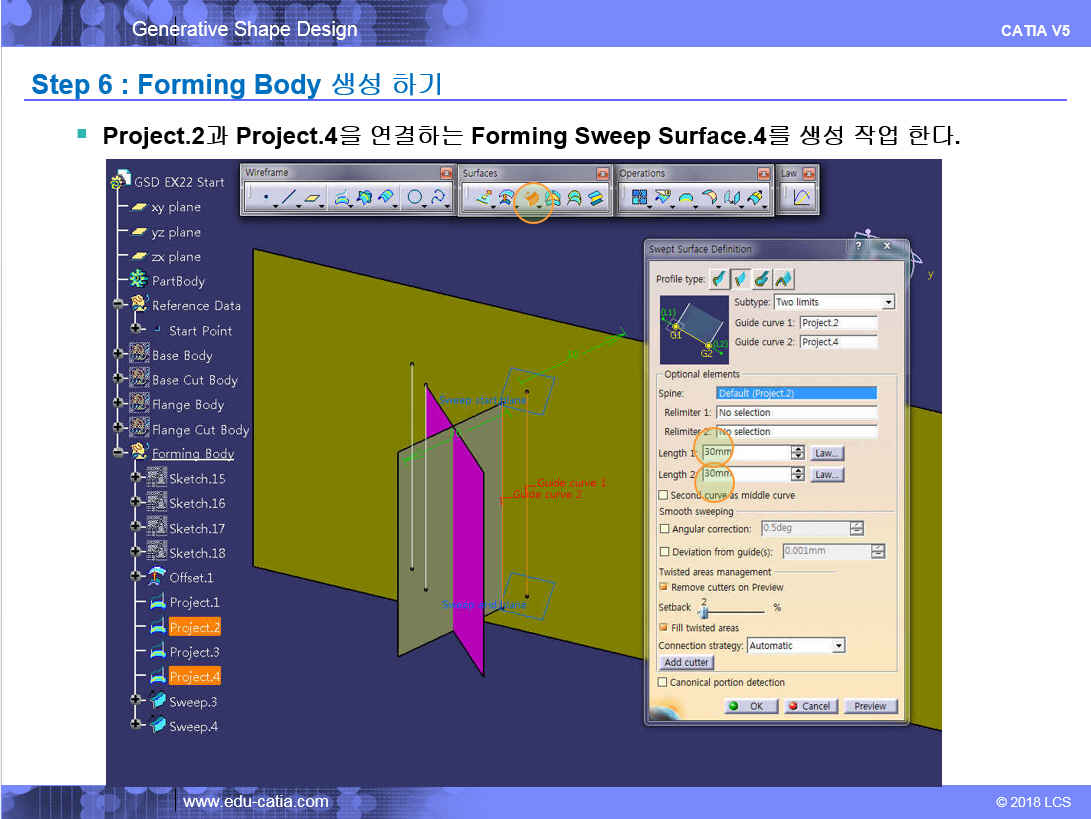The height and width of the screenshot is (819, 1091).
Task: Select the Point tool in Wireframe toolbar
Action: [266, 198]
